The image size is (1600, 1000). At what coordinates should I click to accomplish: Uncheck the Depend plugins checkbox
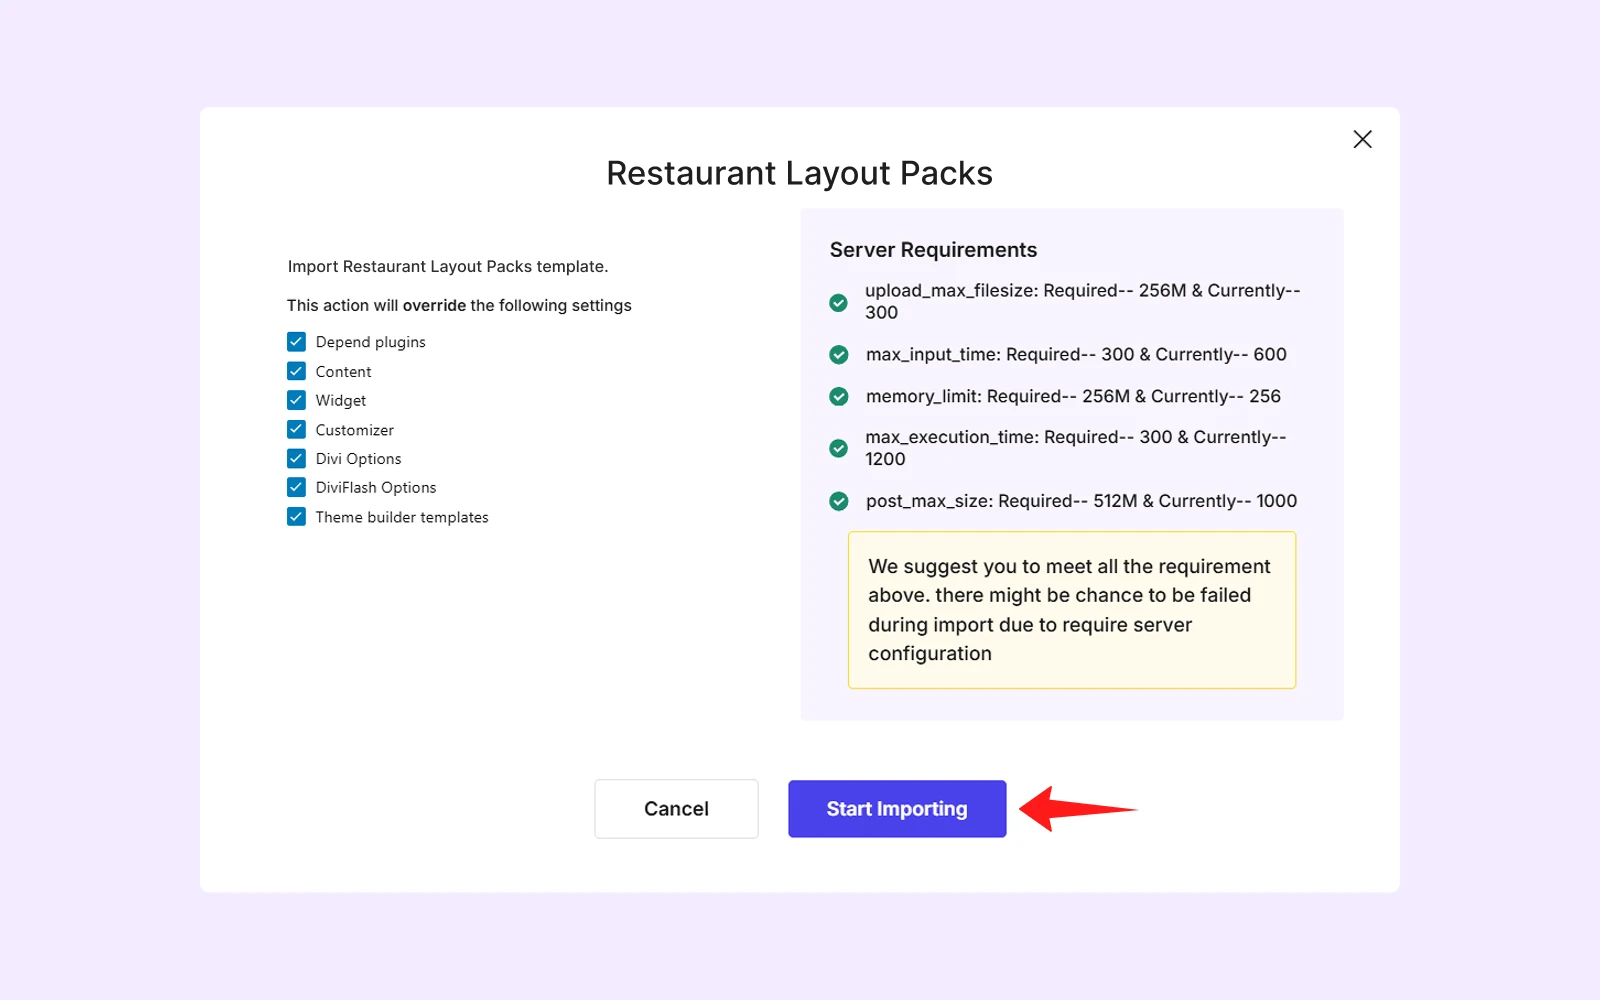(296, 342)
